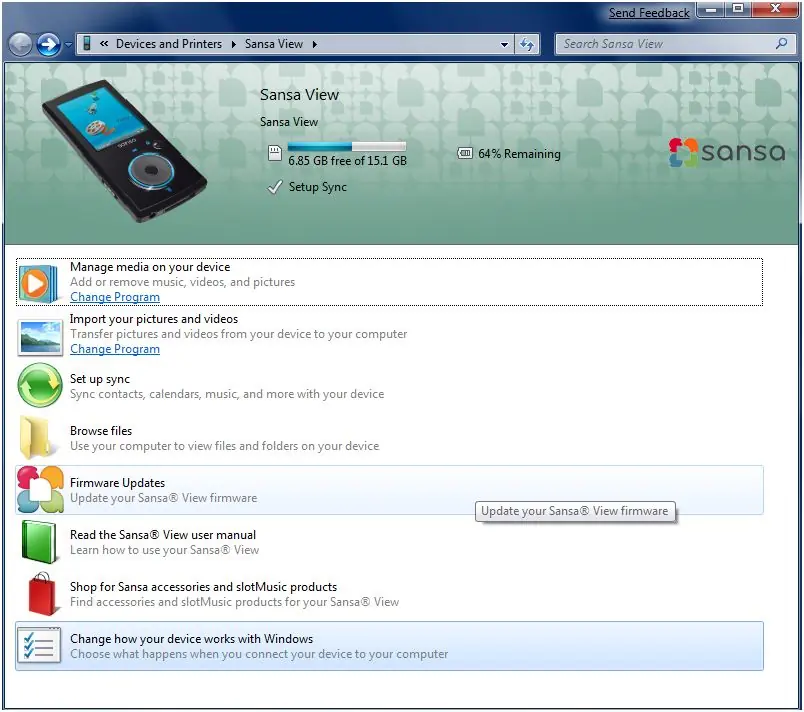
Task: Click the 6.85 GB free of 15.1 GB text
Action: coord(347,160)
